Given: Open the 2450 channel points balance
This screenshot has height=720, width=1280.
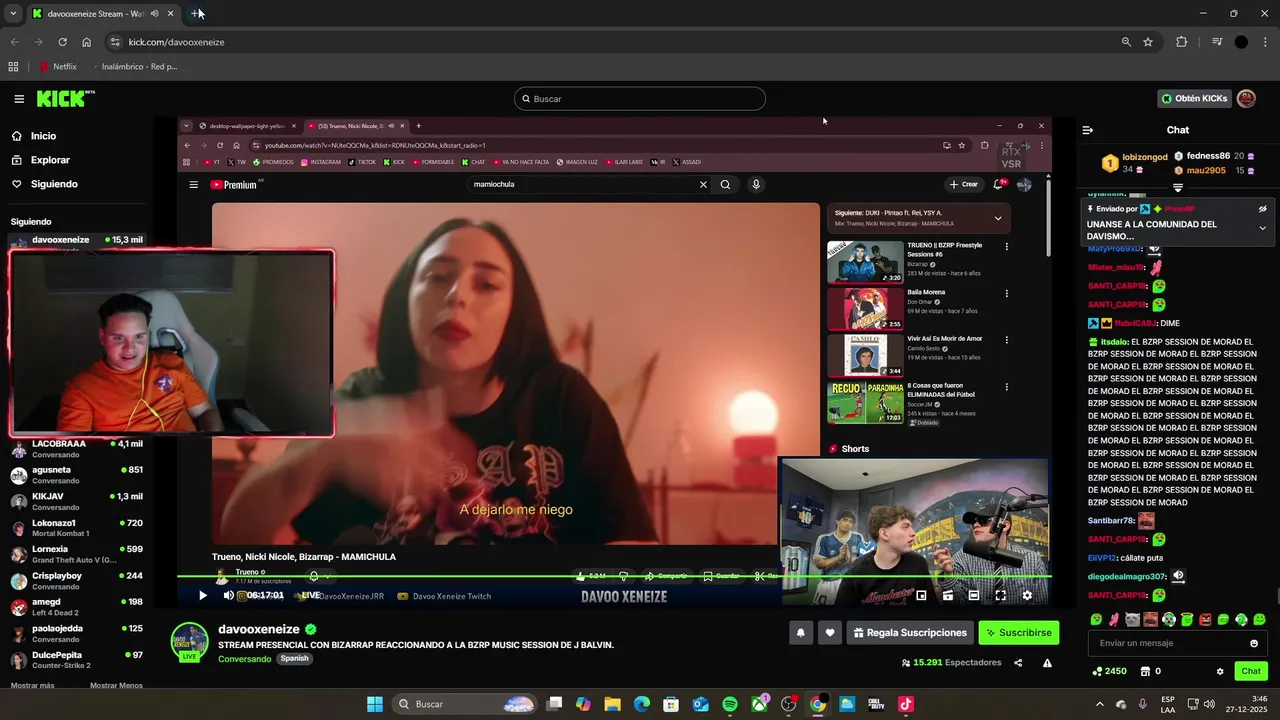Looking at the screenshot, I should 1109,671.
